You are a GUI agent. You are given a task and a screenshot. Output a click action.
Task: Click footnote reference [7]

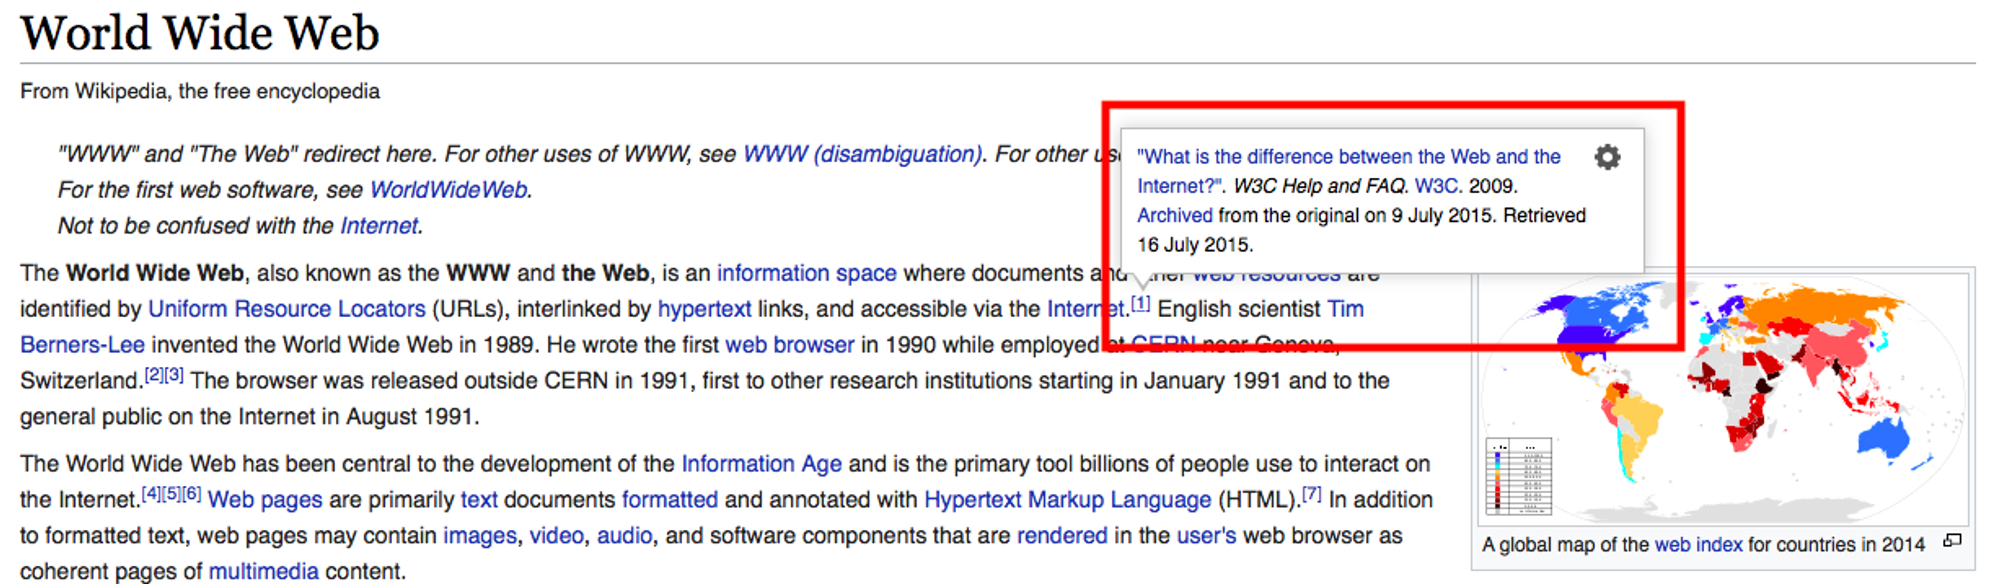click(x=1312, y=494)
